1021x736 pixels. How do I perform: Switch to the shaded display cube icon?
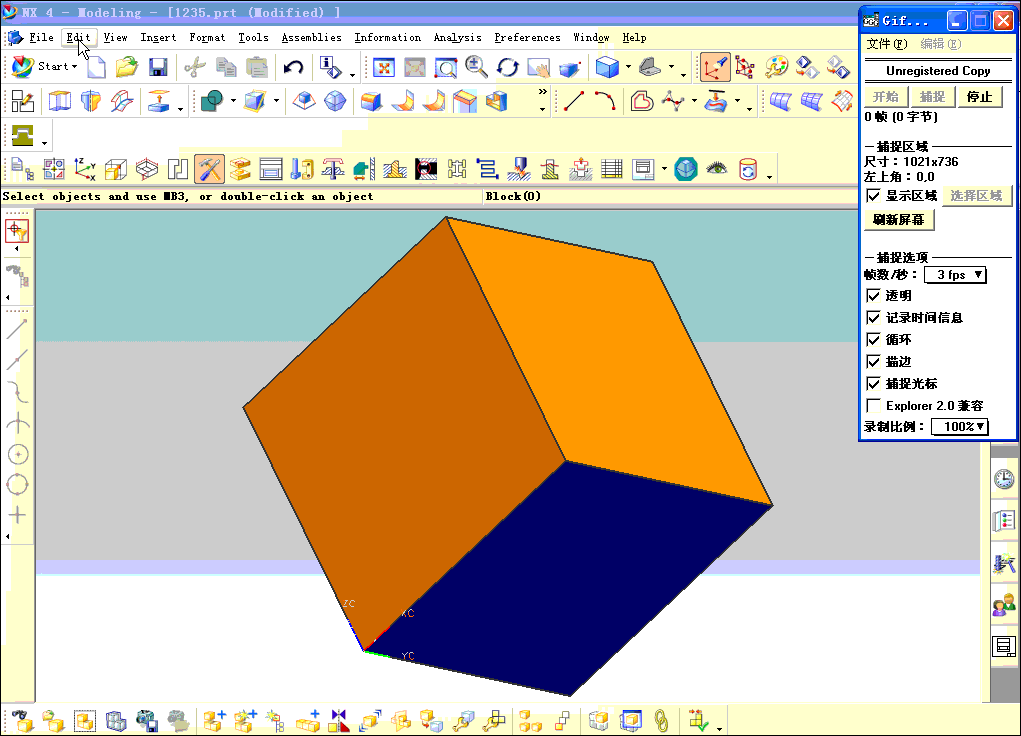(x=607, y=67)
